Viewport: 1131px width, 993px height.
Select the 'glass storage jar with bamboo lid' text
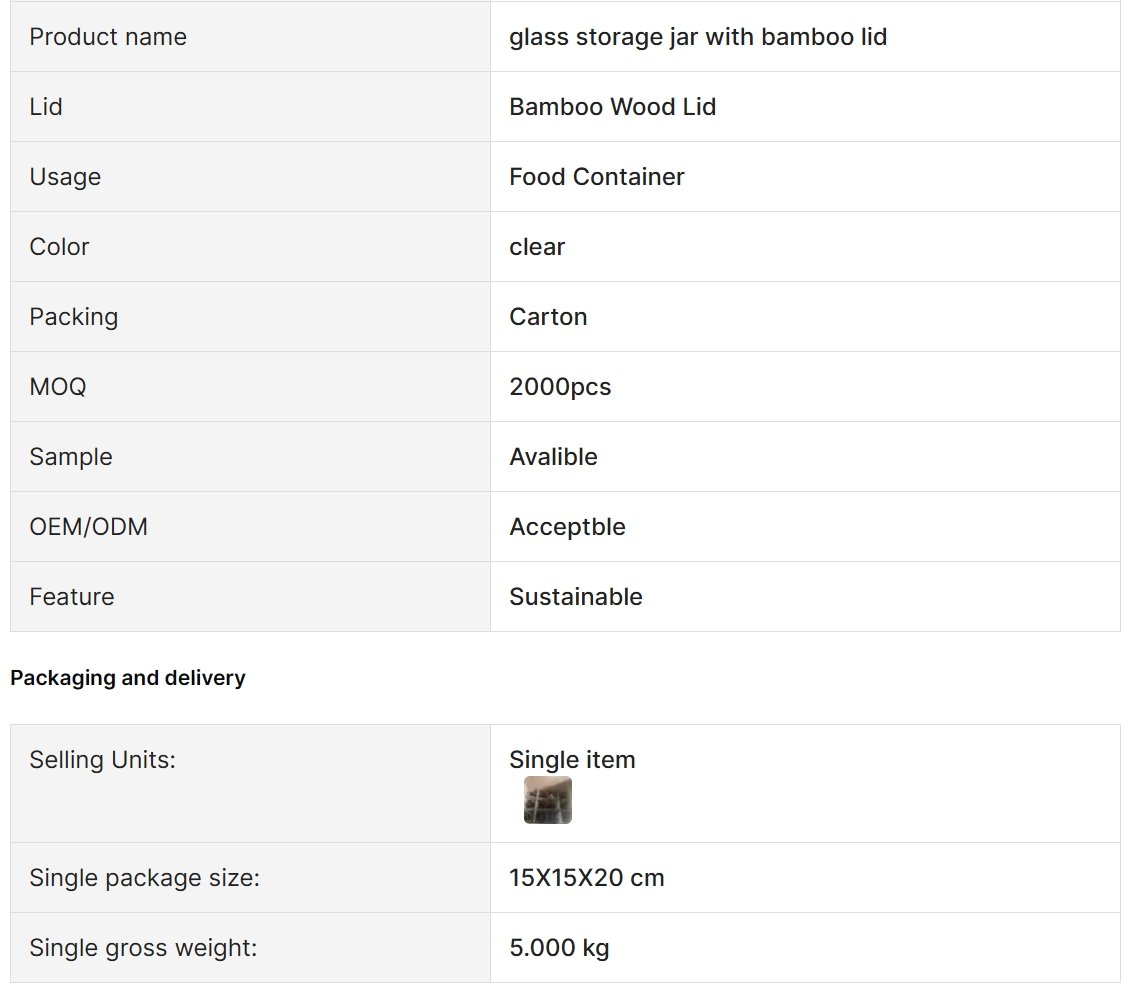pyautogui.click(x=697, y=37)
